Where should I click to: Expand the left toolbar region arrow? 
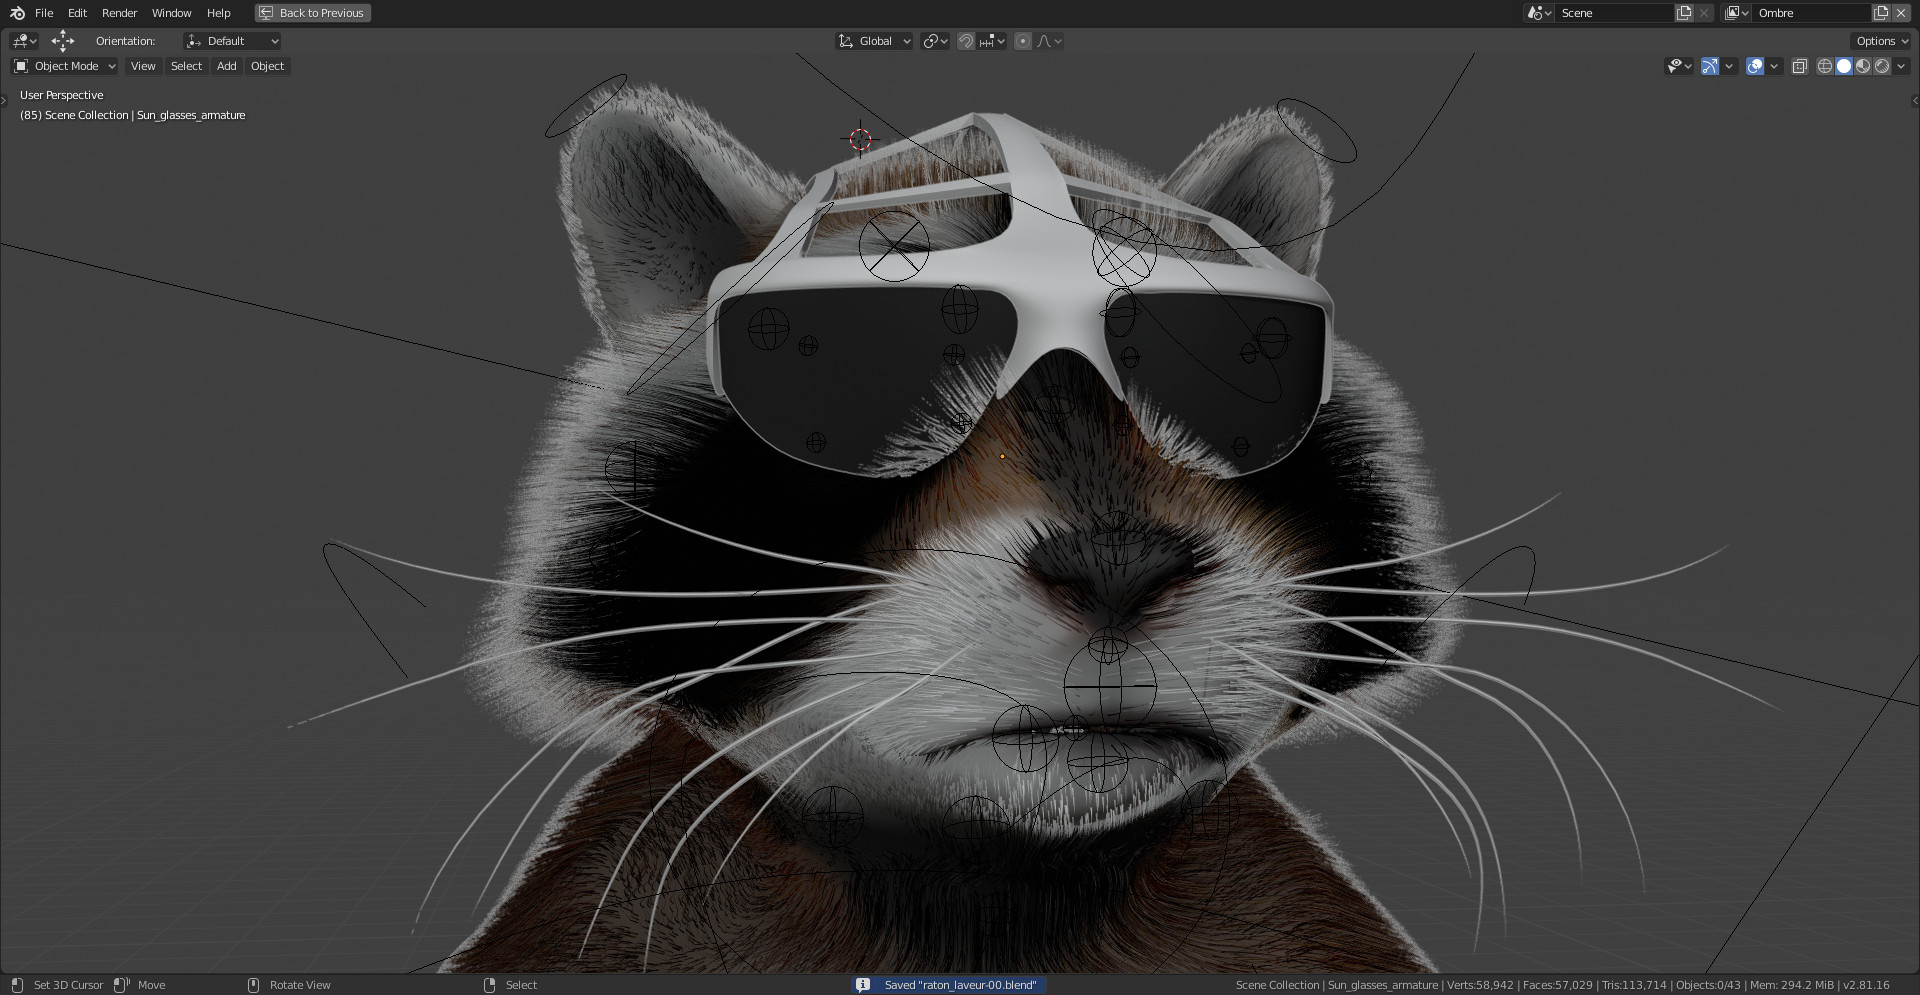point(4,100)
